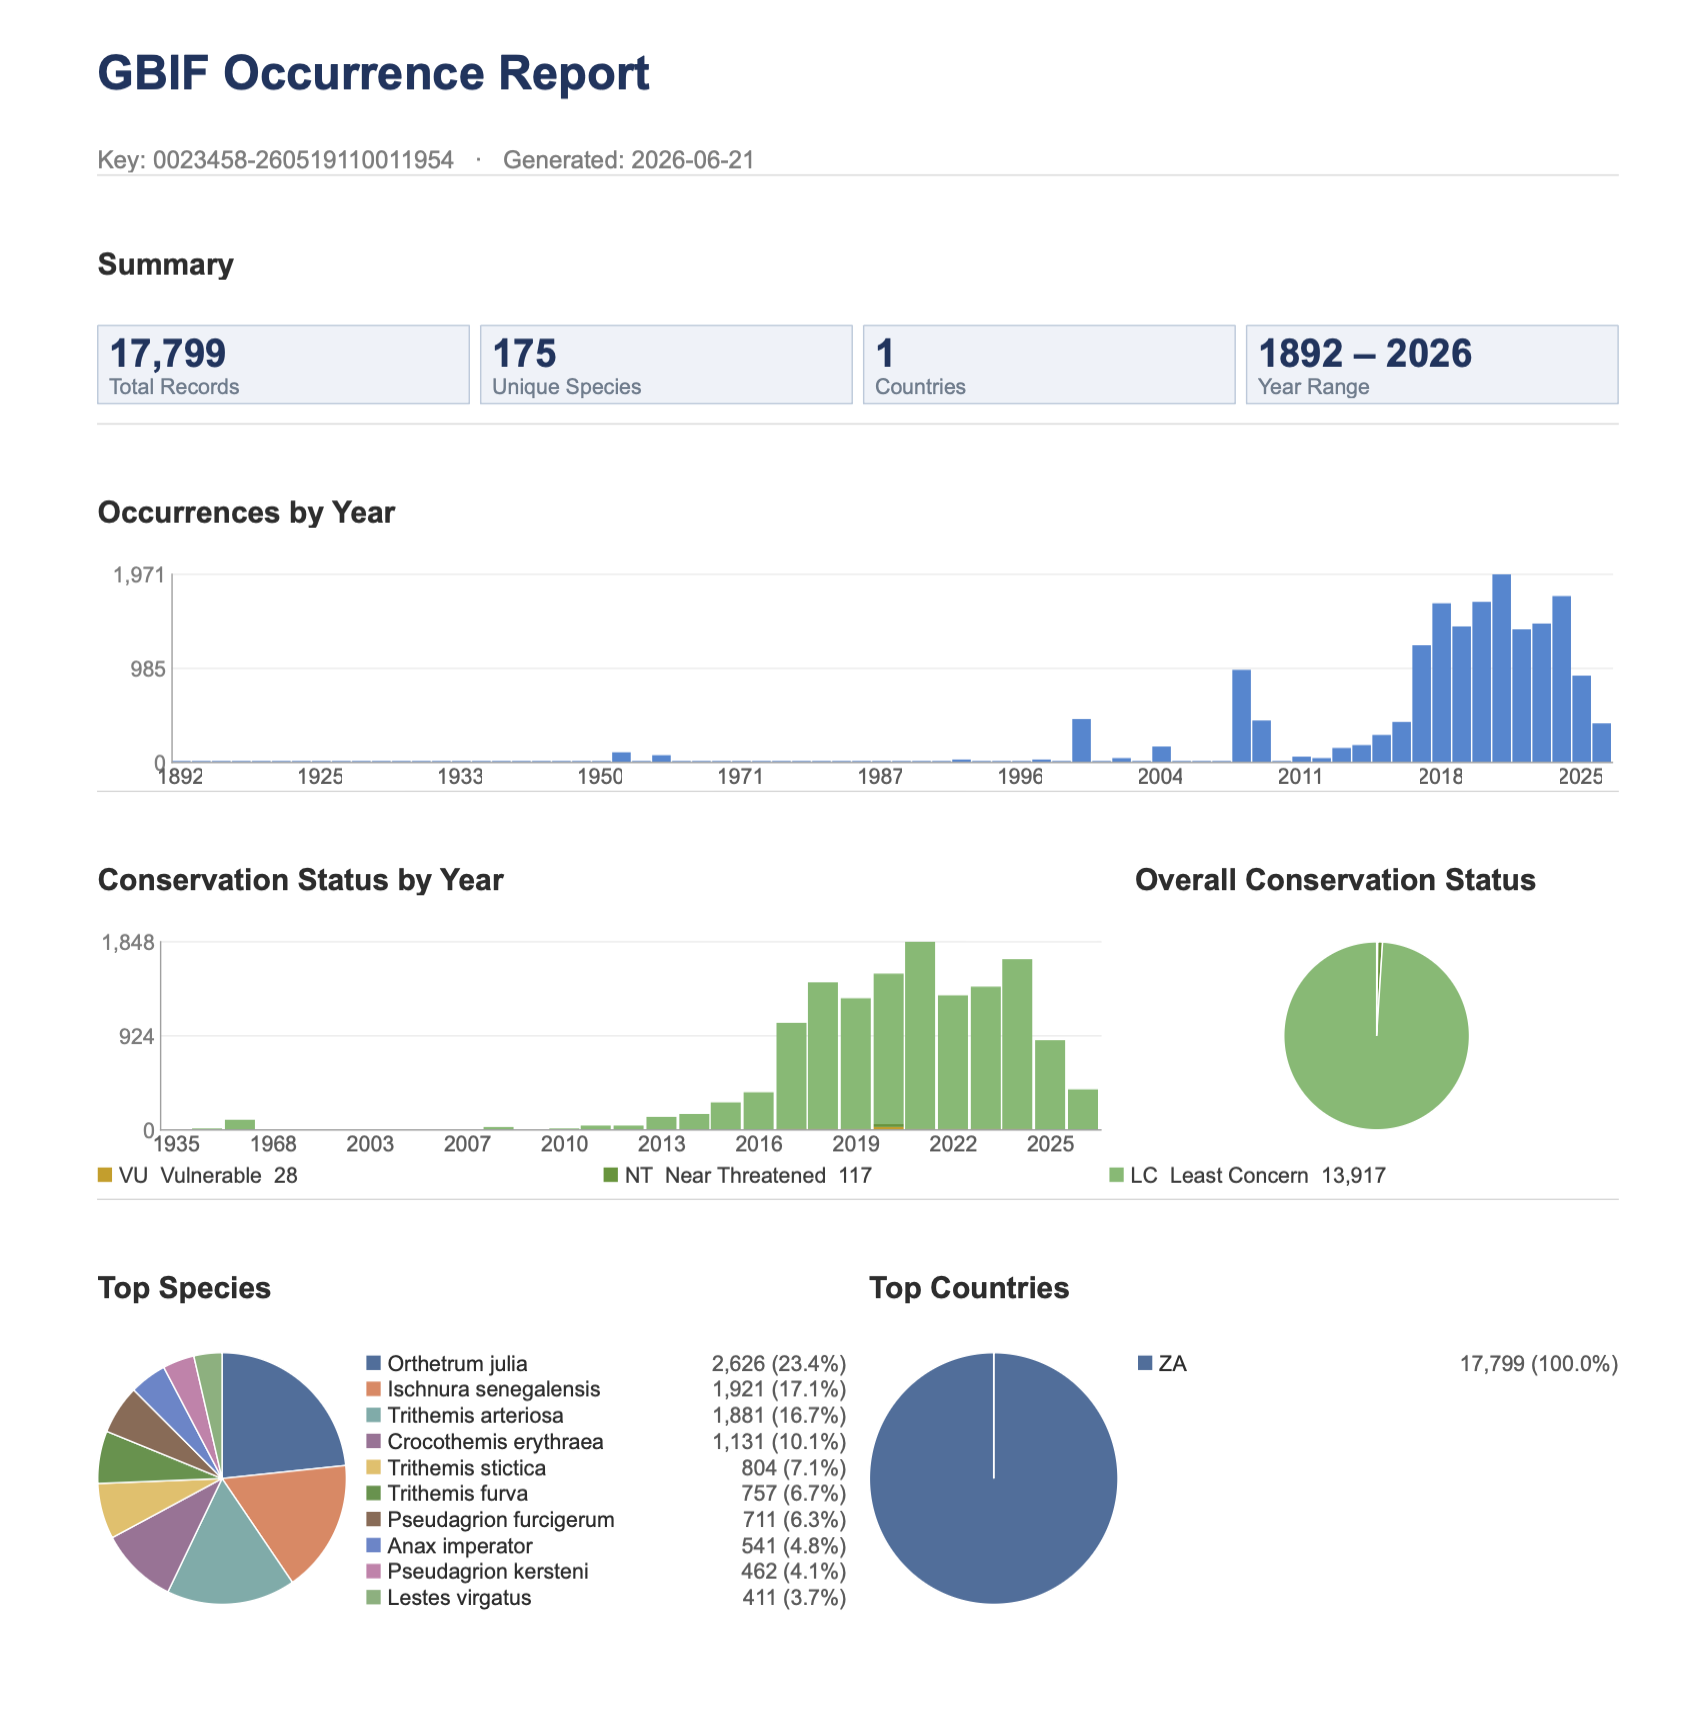1692x1714 pixels.
Task: Select the 175 Unique Species card
Action: pos(666,364)
